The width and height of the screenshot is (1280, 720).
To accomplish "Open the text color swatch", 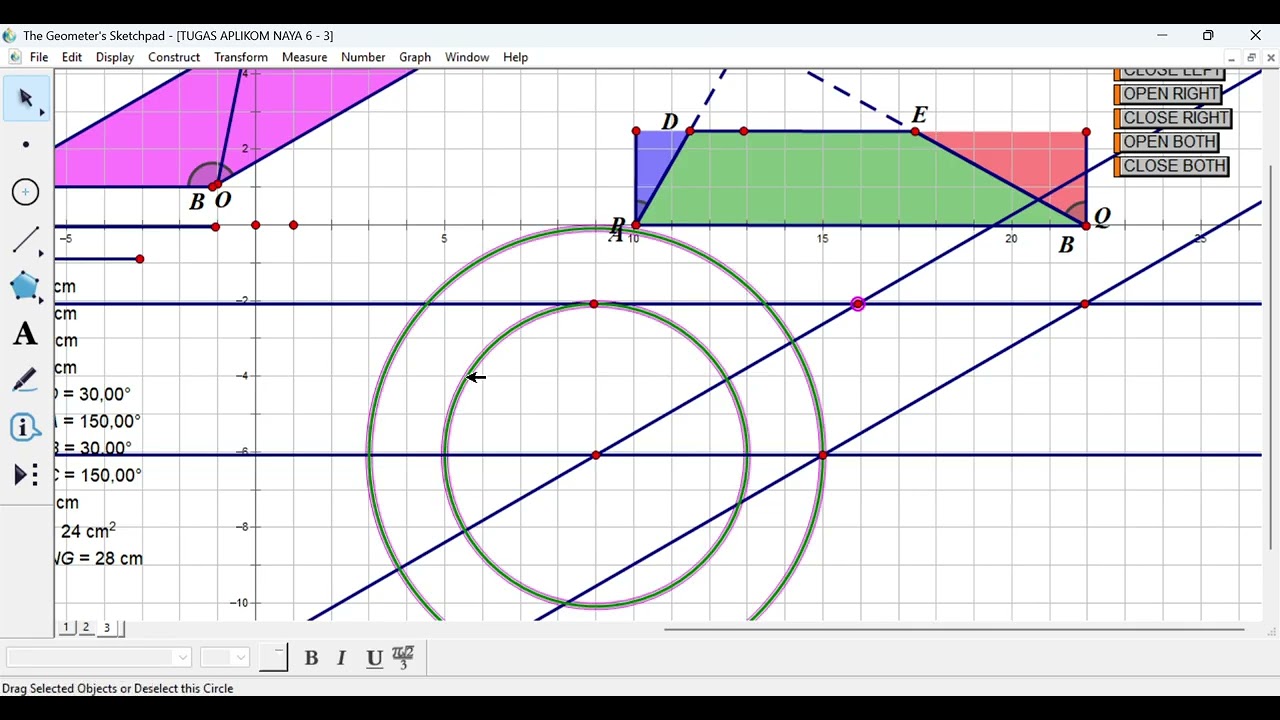I will click(273, 657).
